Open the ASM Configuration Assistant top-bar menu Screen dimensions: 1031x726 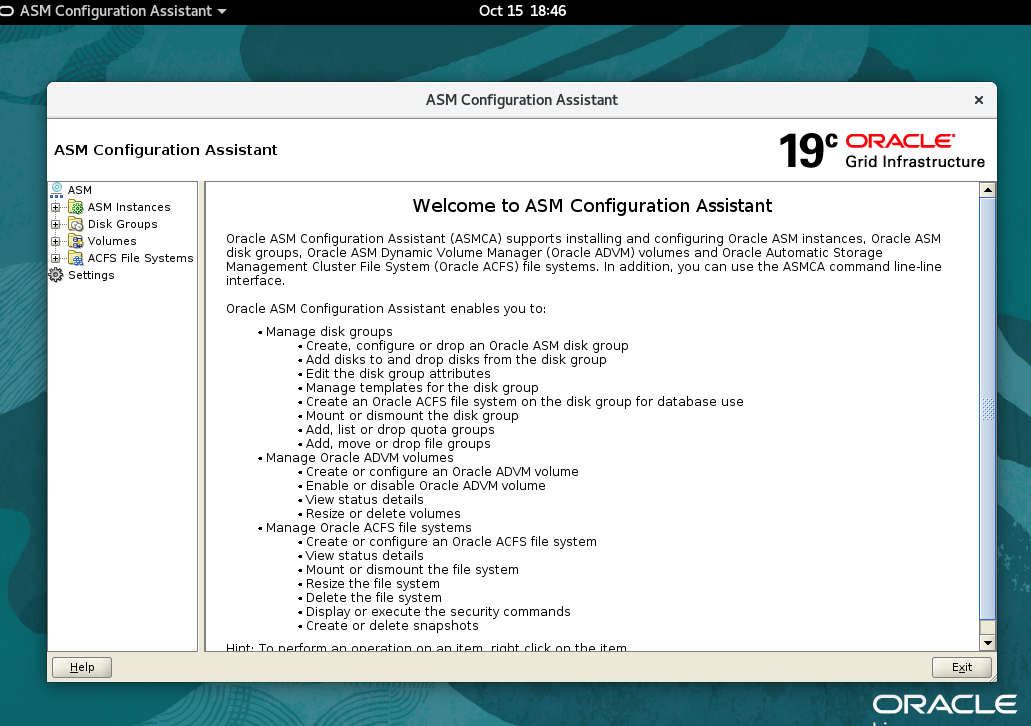pyautogui.click(x=116, y=11)
